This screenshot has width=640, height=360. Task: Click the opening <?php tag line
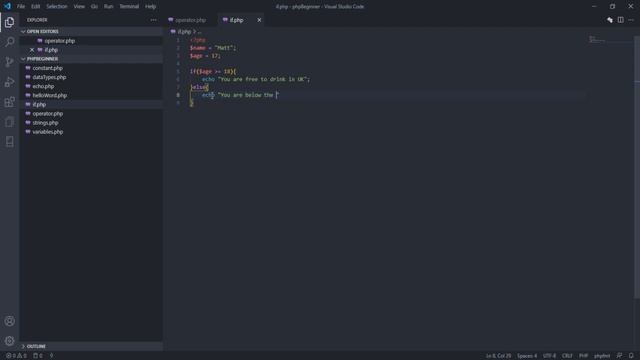pos(198,40)
